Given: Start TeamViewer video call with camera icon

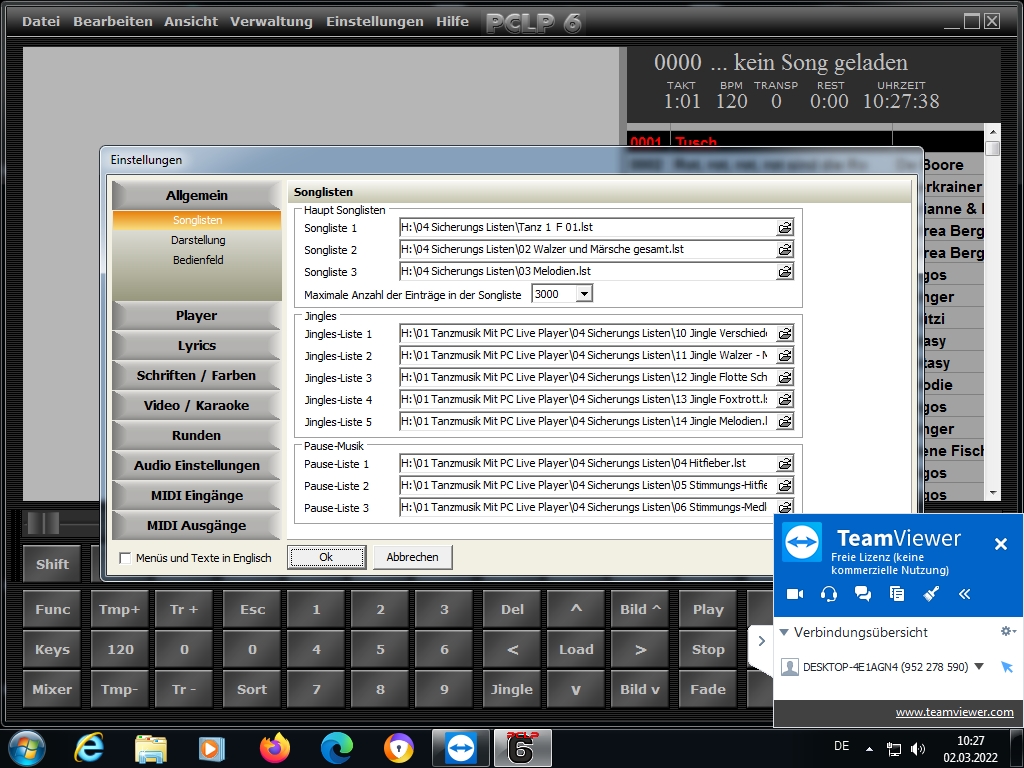Looking at the screenshot, I should click(x=795, y=594).
